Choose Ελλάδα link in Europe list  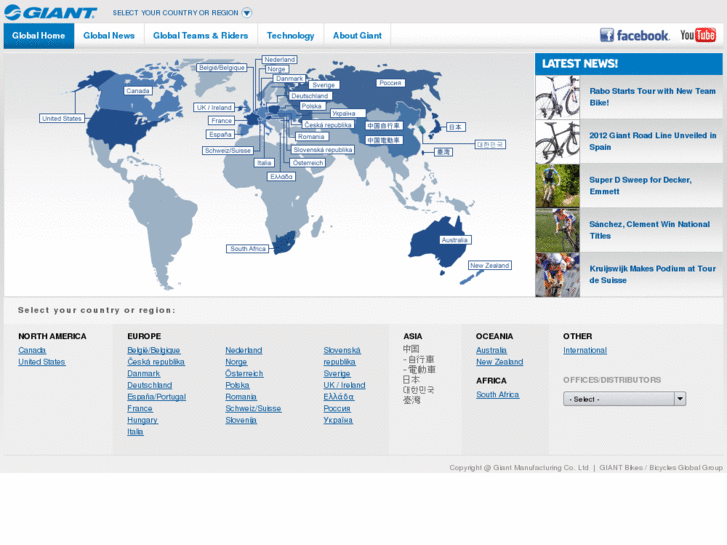338,397
